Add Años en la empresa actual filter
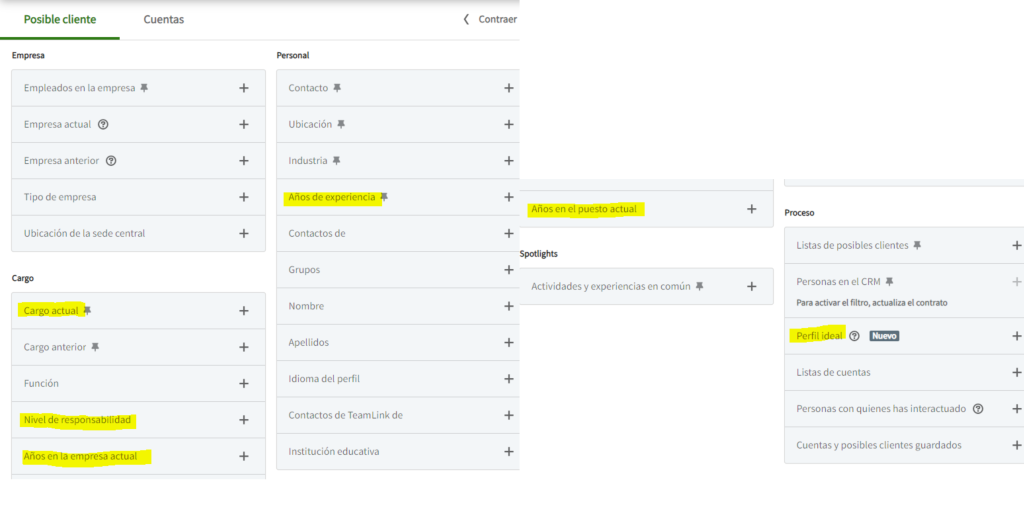Image resolution: width=1024 pixels, height=512 pixels. (x=244, y=456)
